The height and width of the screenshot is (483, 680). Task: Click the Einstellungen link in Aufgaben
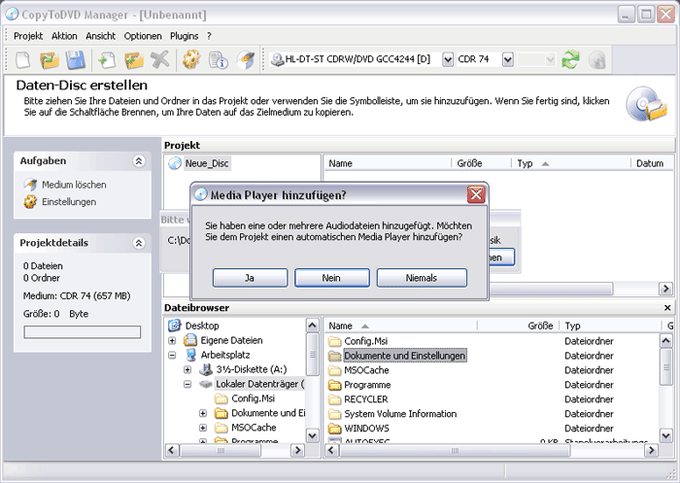coord(69,202)
